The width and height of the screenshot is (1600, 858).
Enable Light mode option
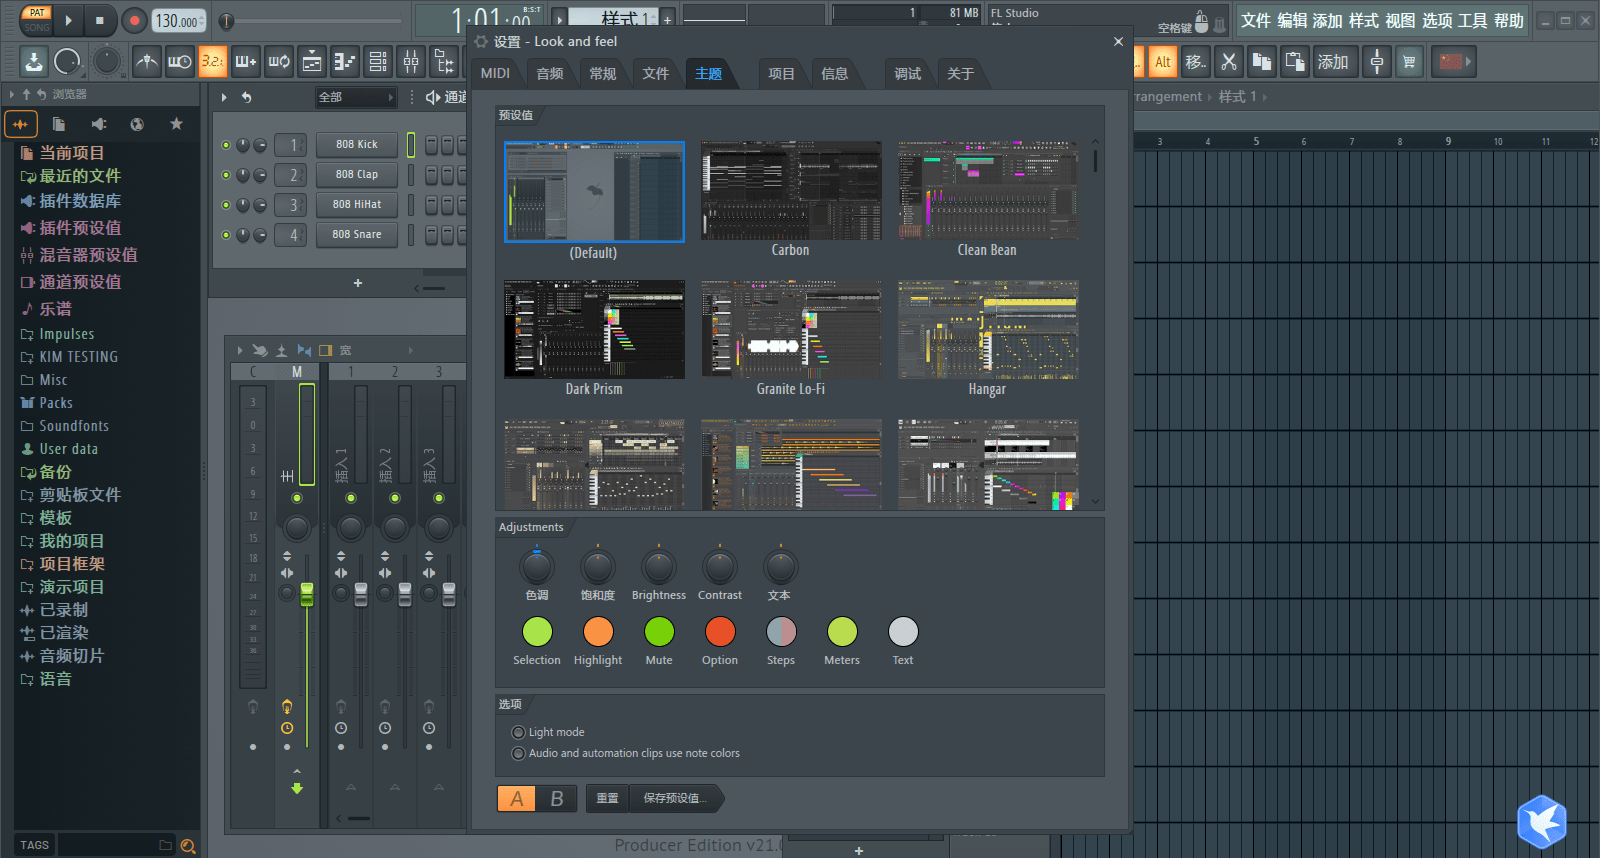tap(518, 732)
